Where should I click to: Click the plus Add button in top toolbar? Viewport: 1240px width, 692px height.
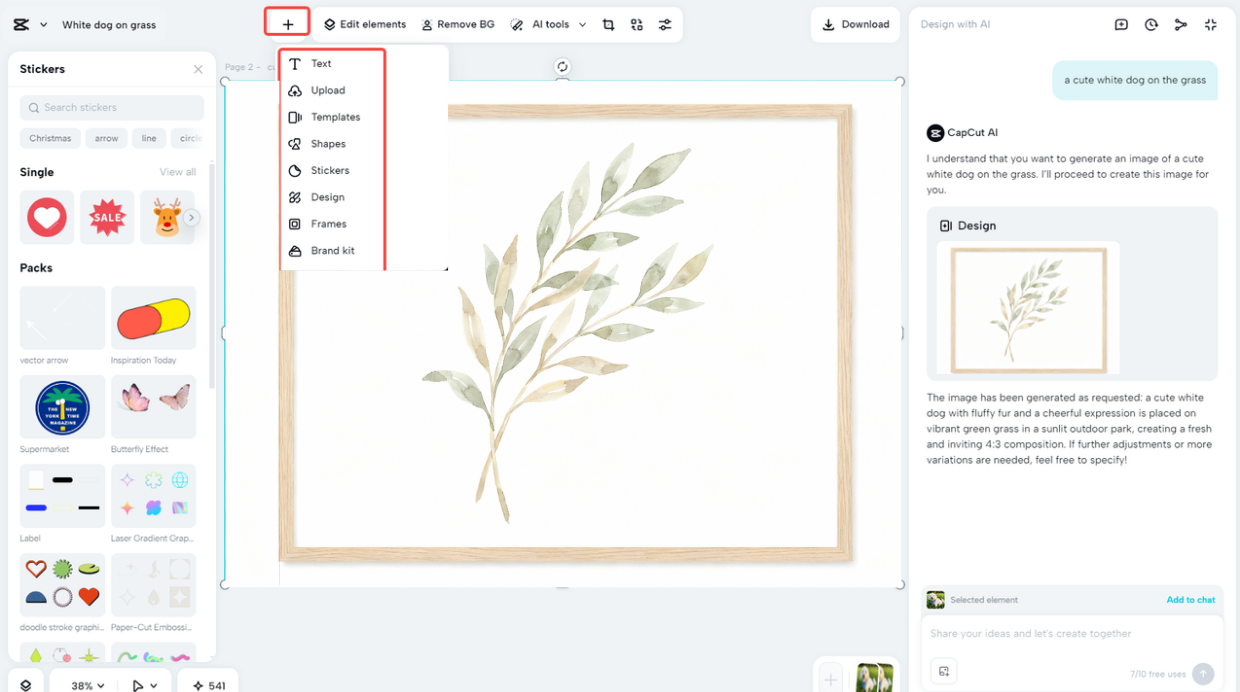[287, 24]
